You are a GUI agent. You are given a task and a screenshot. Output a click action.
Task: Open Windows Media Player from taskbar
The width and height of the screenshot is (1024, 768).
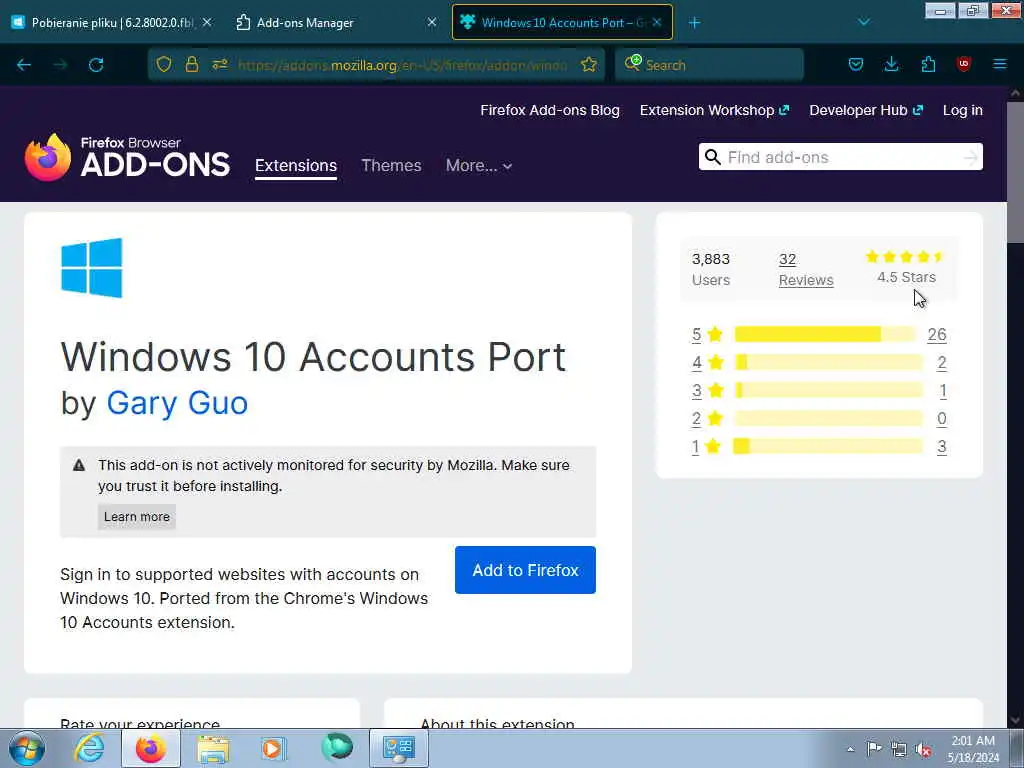pyautogui.click(x=273, y=748)
